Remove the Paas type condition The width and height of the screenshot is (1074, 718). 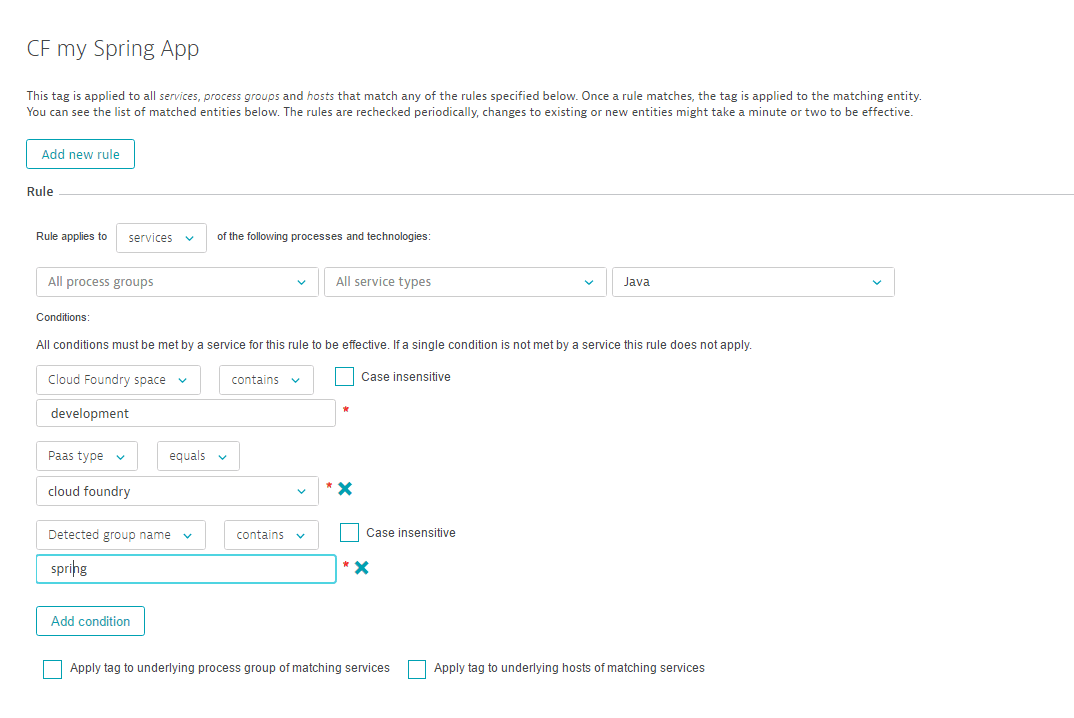345,489
